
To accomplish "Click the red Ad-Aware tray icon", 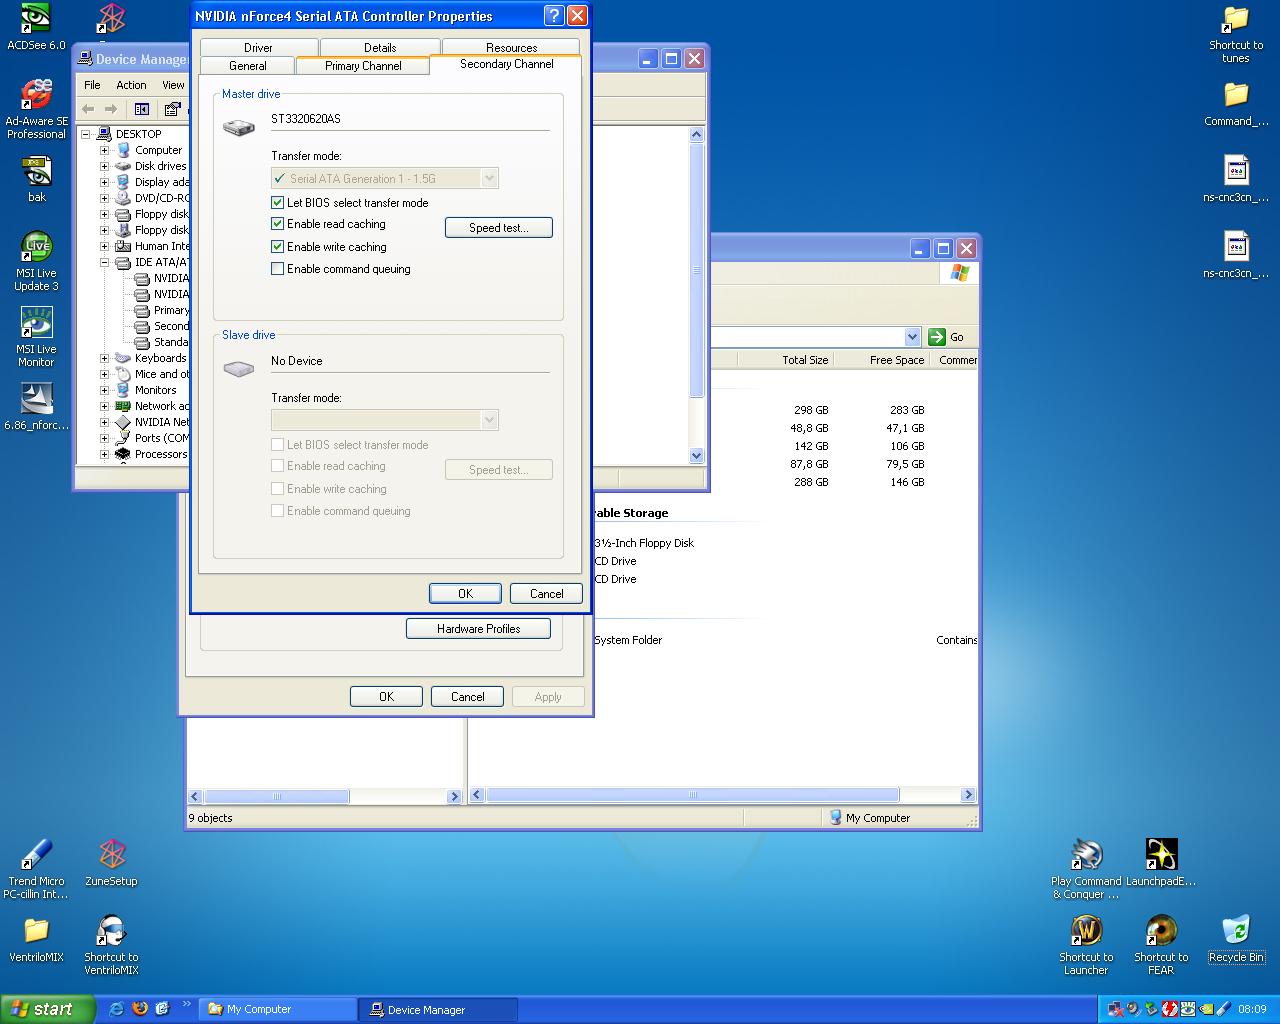I will [x=1169, y=1009].
